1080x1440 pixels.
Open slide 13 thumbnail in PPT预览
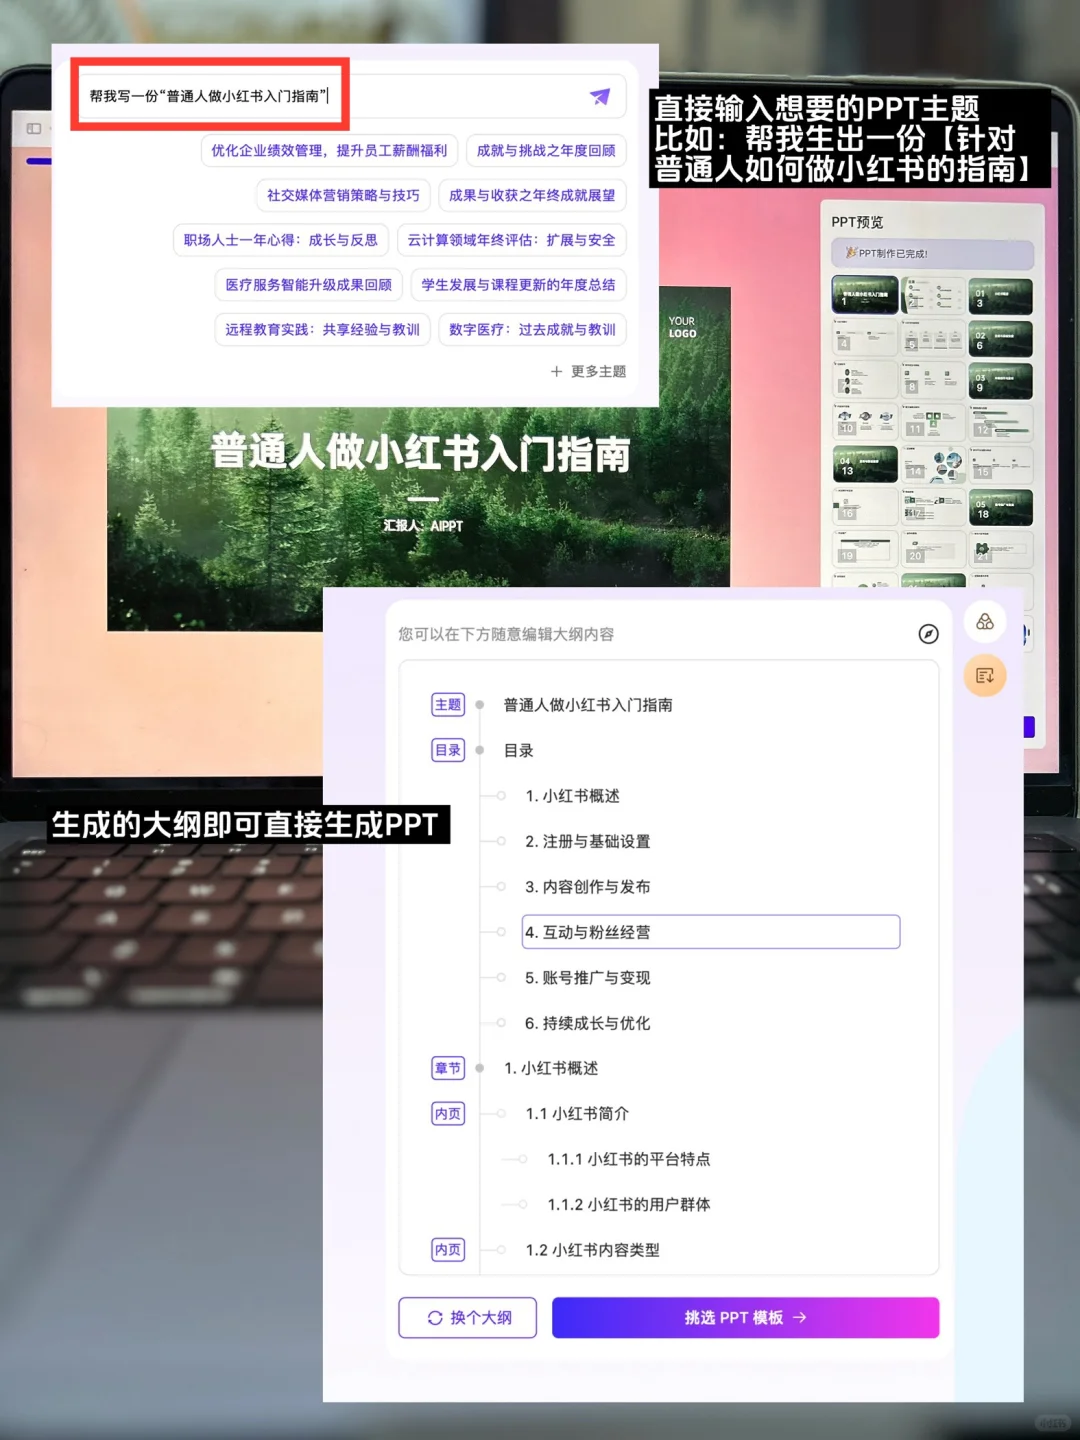tap(864, 465)
